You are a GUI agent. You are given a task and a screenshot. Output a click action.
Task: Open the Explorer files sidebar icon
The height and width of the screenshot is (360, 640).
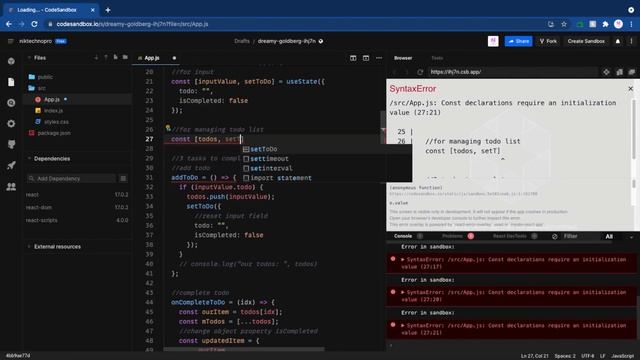(x=11, y=82)
